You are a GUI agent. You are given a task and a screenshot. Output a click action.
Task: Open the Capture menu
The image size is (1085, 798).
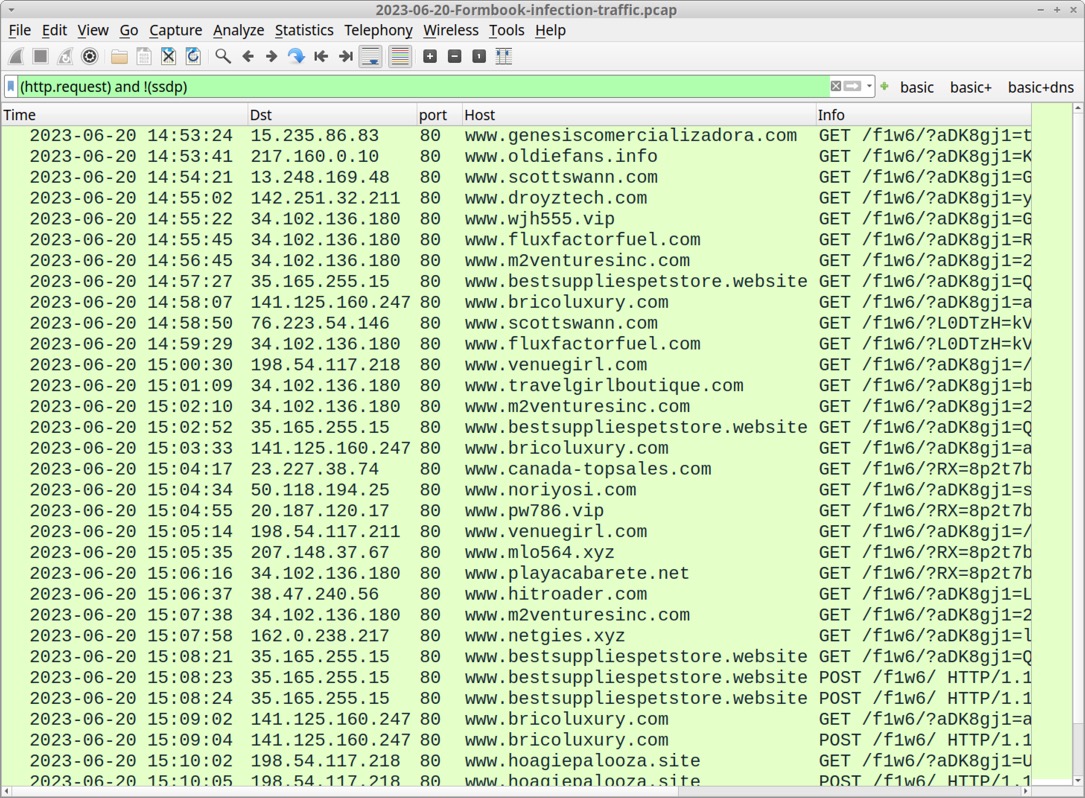(176, 30)
